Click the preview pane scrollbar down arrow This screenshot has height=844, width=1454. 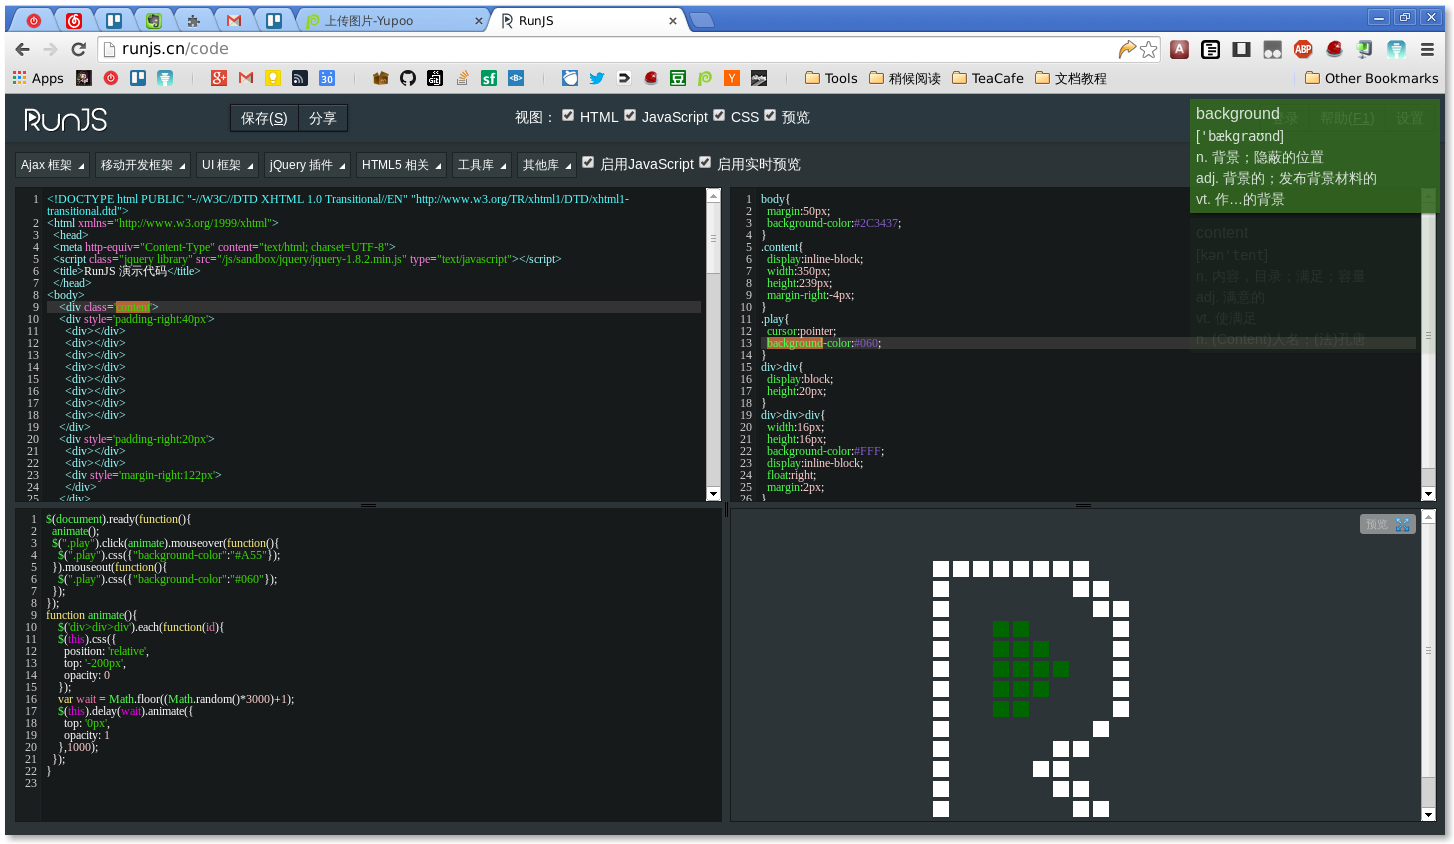click(1428, 814)
